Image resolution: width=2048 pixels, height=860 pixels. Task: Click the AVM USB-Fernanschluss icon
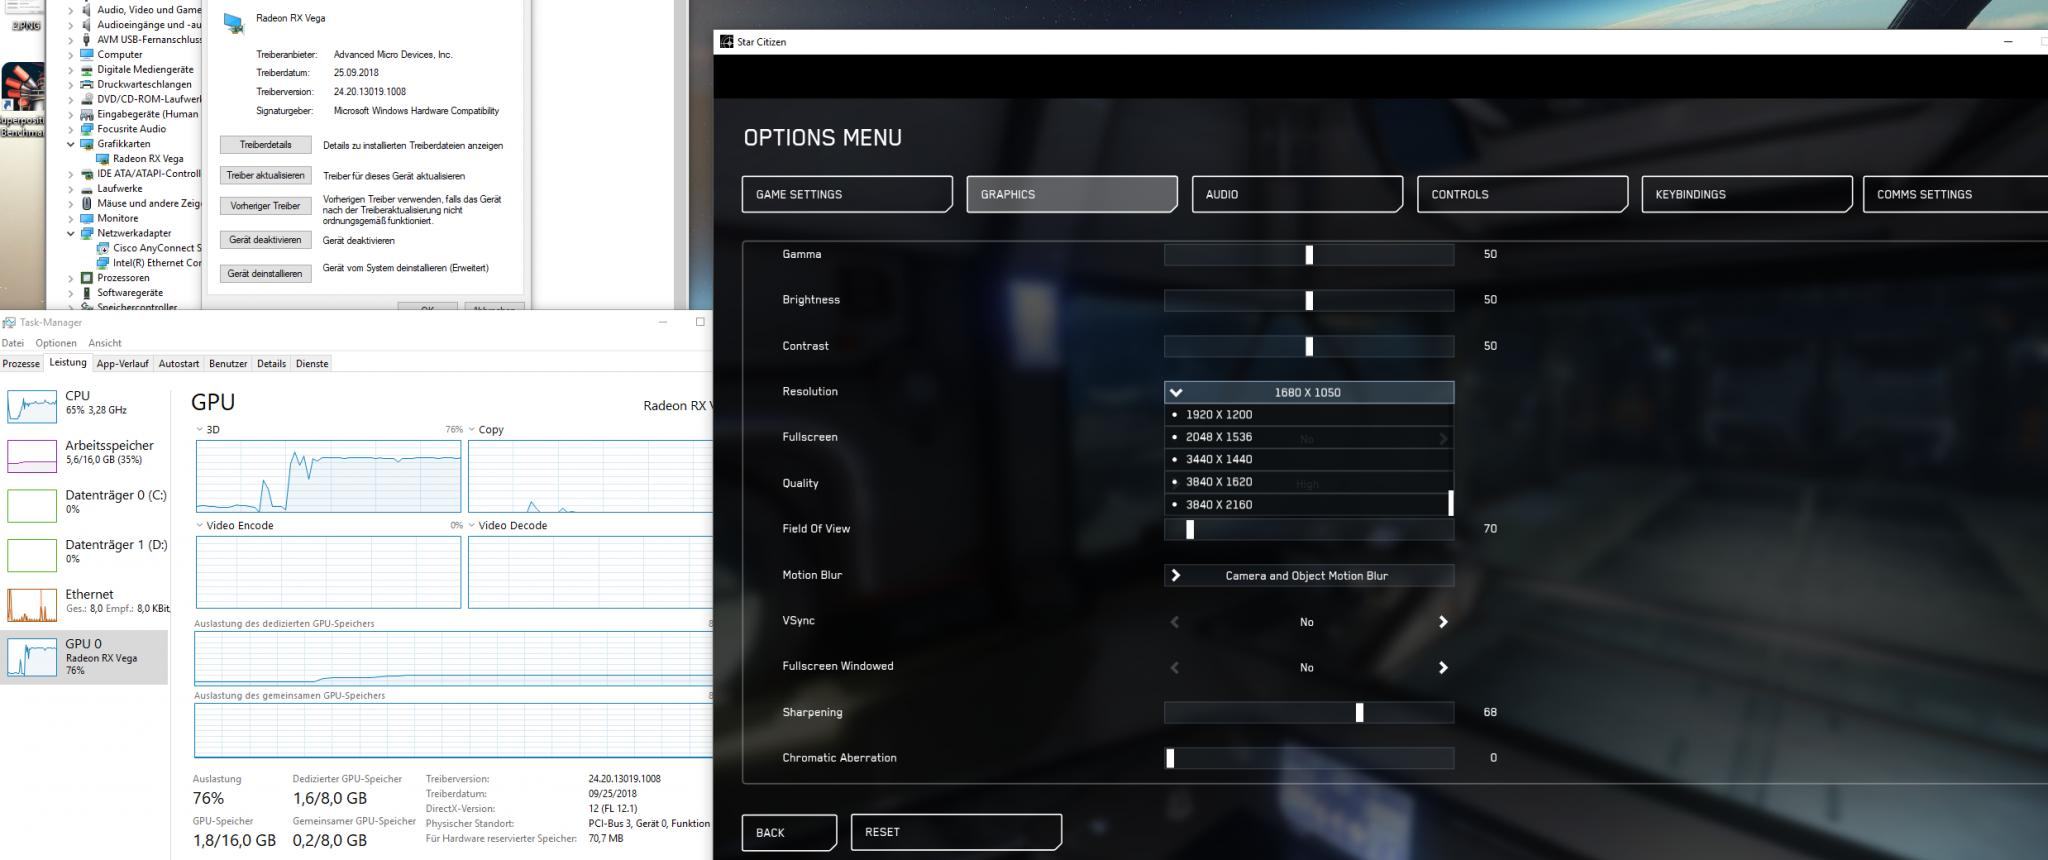pos(86,40)
